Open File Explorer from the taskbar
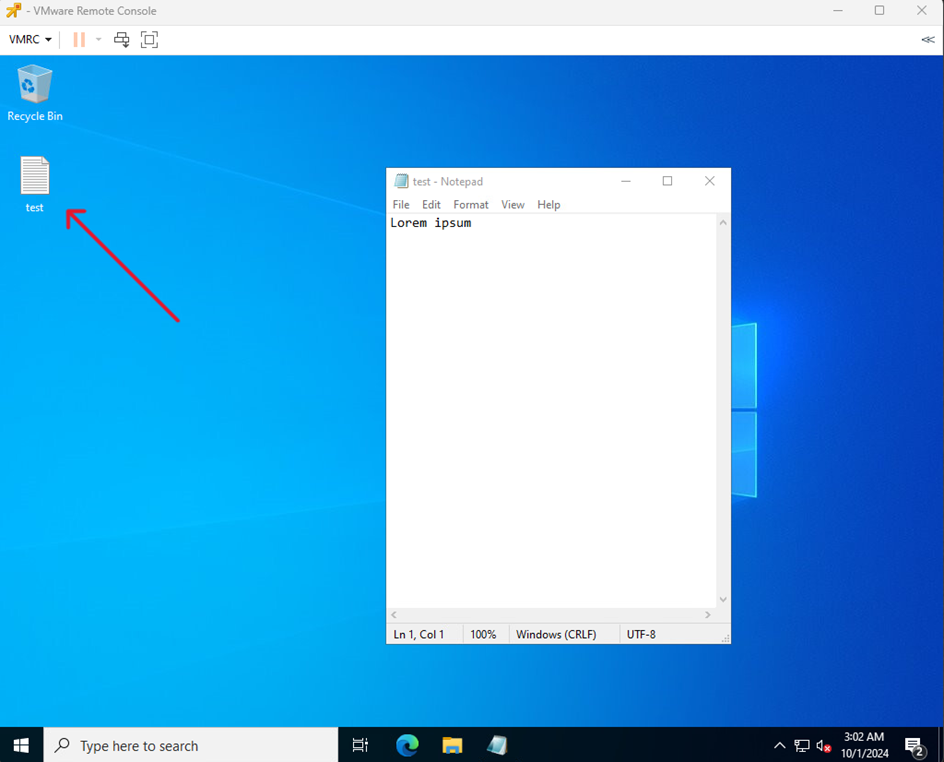Image resolution: width=944 pixels, height=762 pixels. point(452,745)
